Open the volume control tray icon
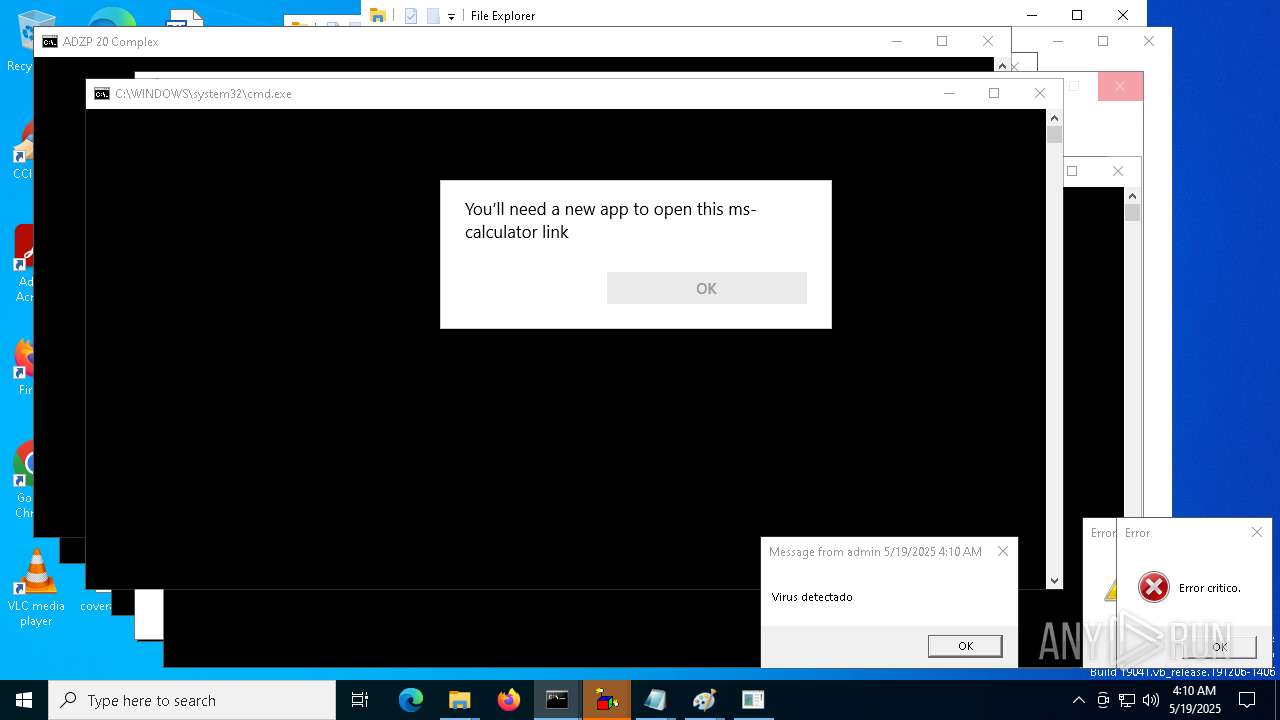This screenshot has width=1280, height=720. pos(1151,700)
